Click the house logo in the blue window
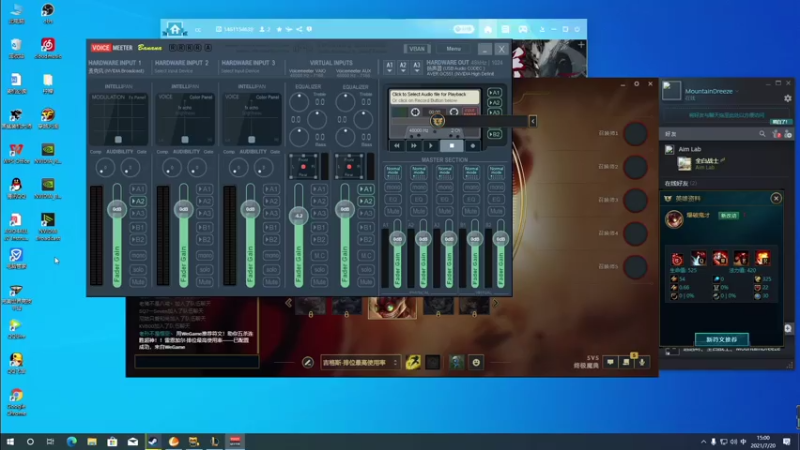The width and height of the screenshot is (800, 450). pyautogui.click(x=174, y=29)
